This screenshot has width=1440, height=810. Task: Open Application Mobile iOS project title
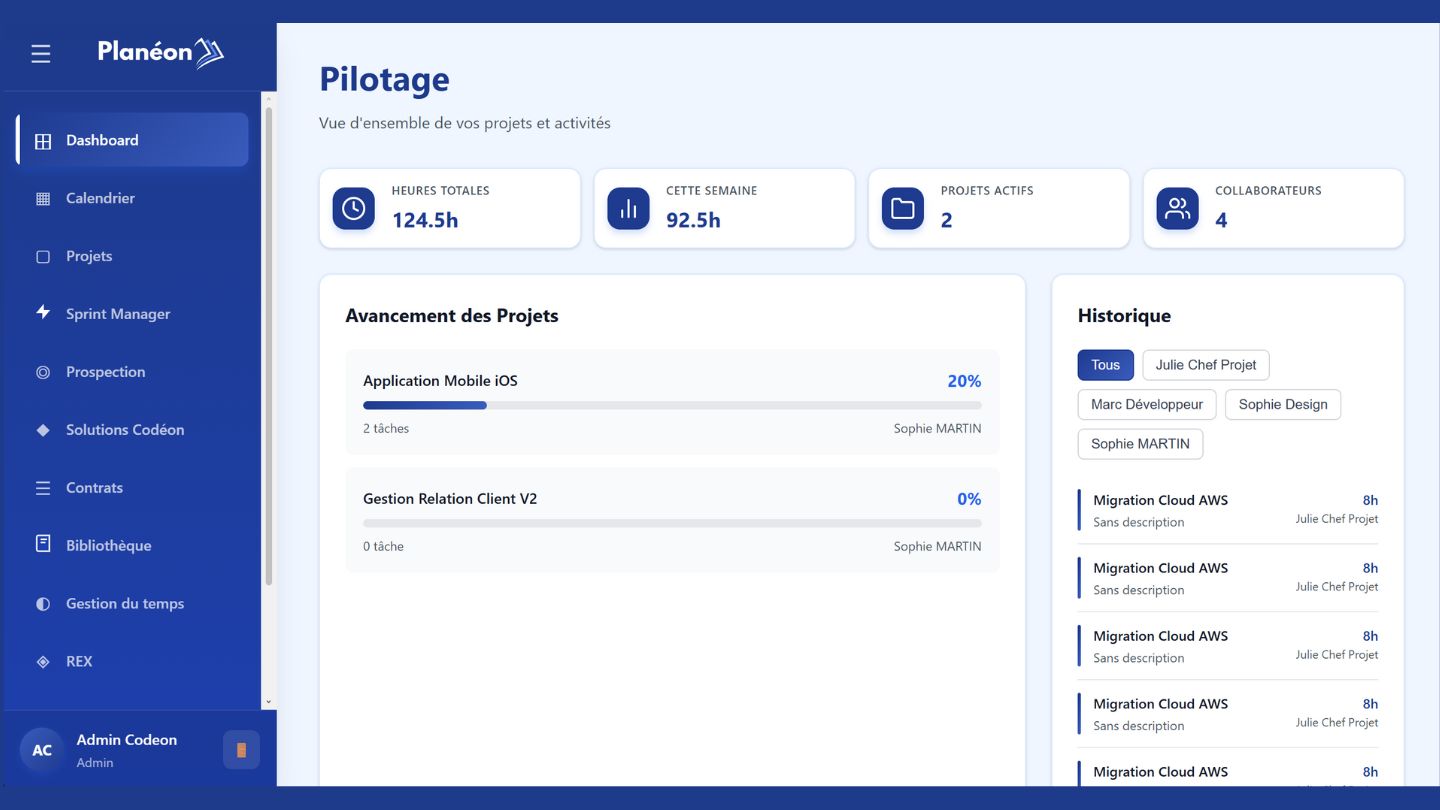(440, 381)
